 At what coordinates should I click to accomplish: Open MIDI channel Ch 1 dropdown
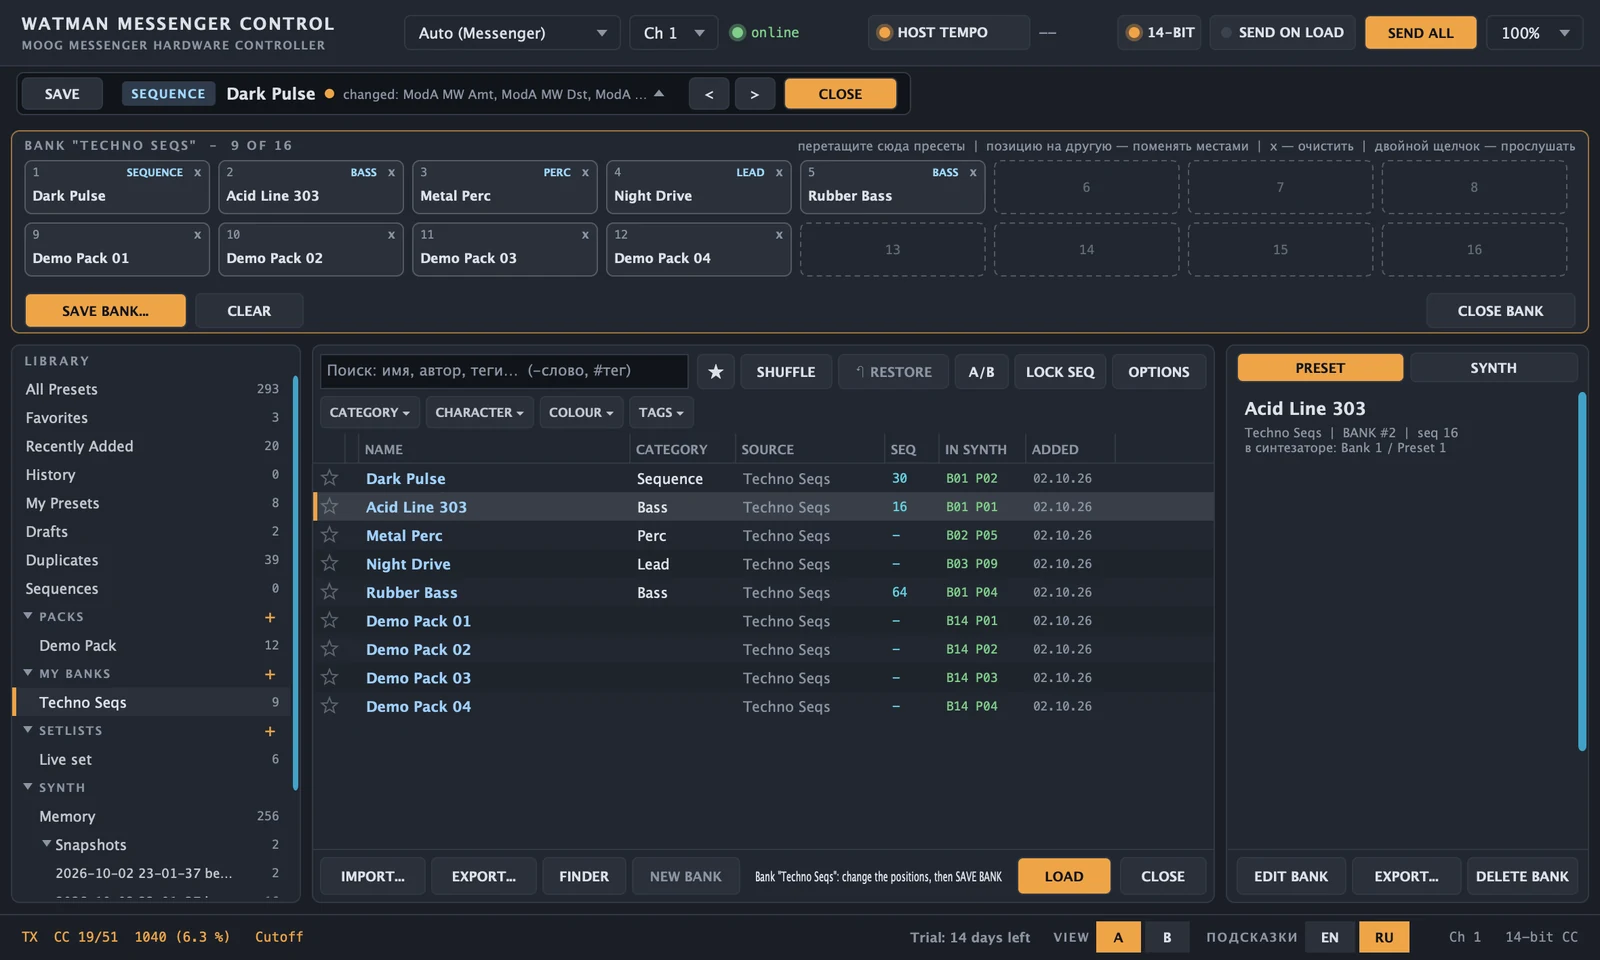pyautogui.click(x=674, y=33)
